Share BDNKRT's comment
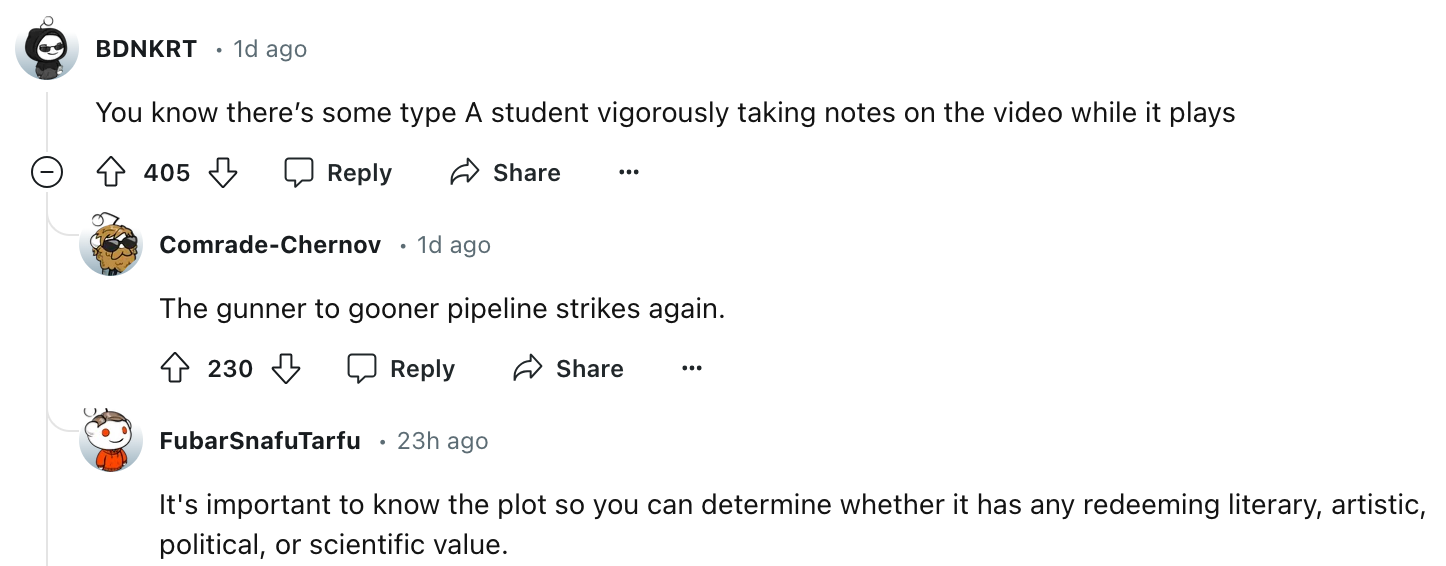The width and height of the screenshot is (1446, 566). (505, 173)
